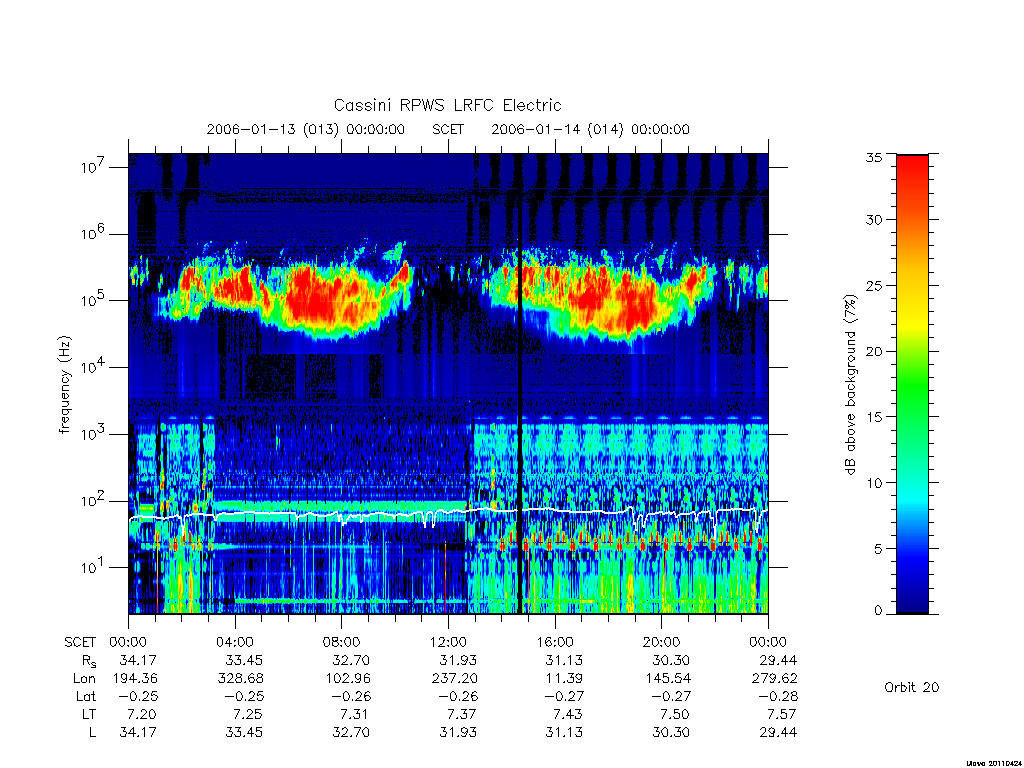
Task: Click the "dB above background (7%)" label
Action: pos(850,385)
